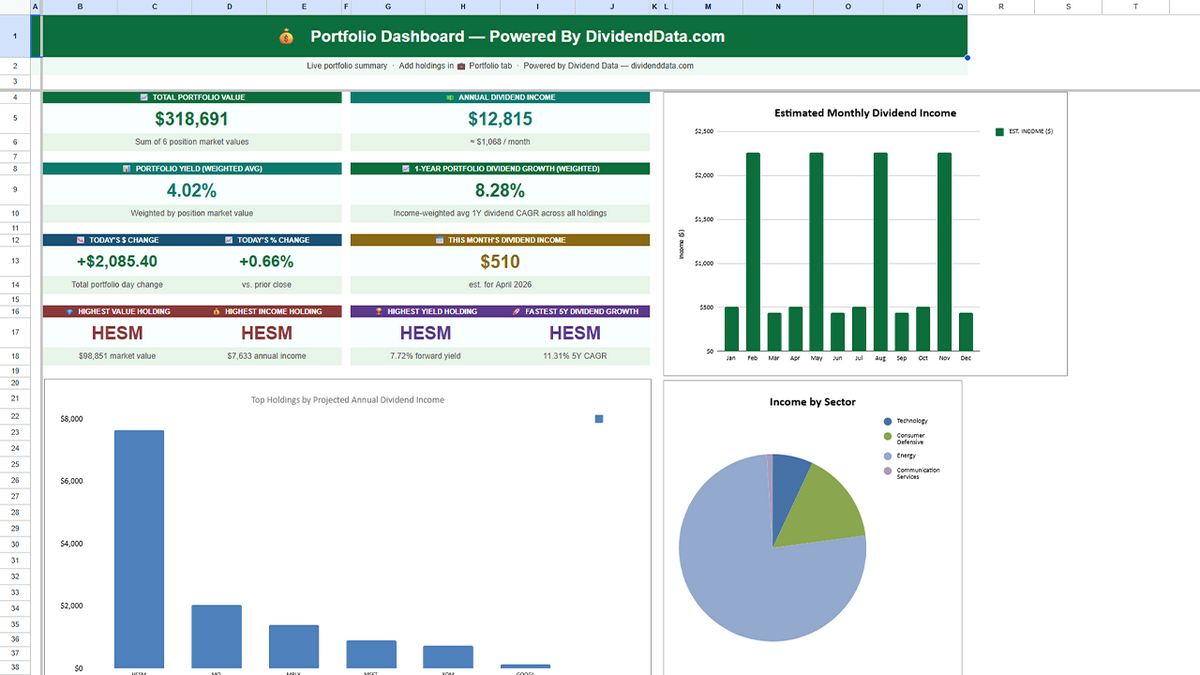1200x675 pixels.
Task: Open the dividenddata.com link
Action: 662,66
